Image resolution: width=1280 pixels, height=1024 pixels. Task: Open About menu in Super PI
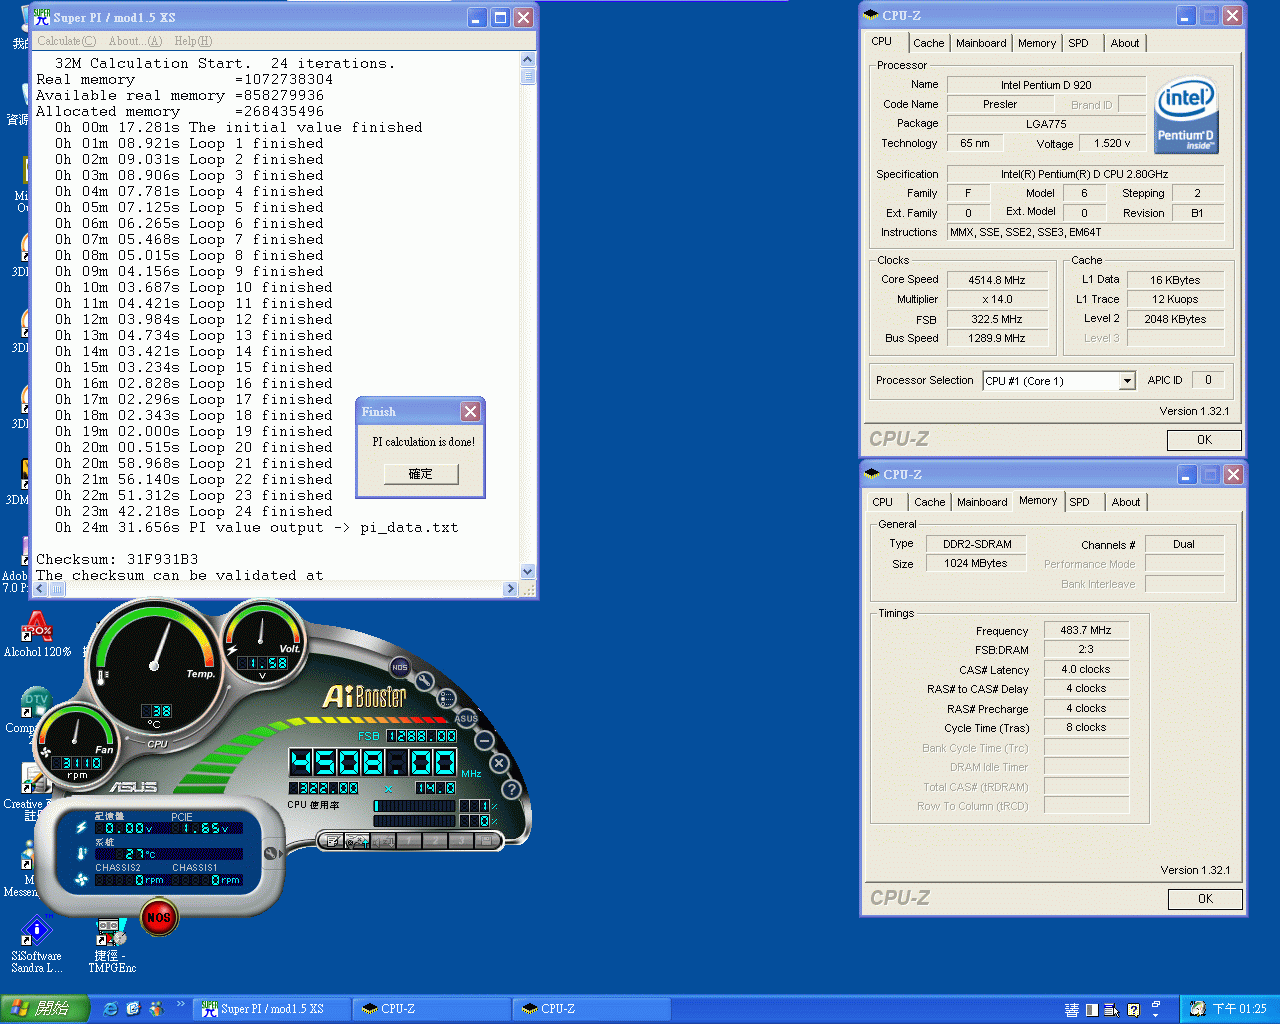(135, 41)
